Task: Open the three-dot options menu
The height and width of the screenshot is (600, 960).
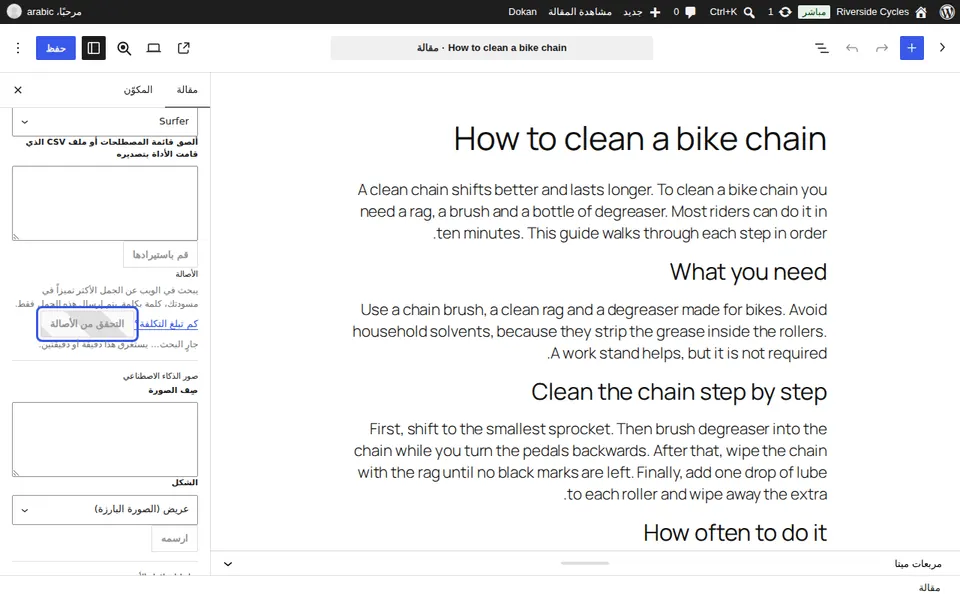Action: pos(18,48)
